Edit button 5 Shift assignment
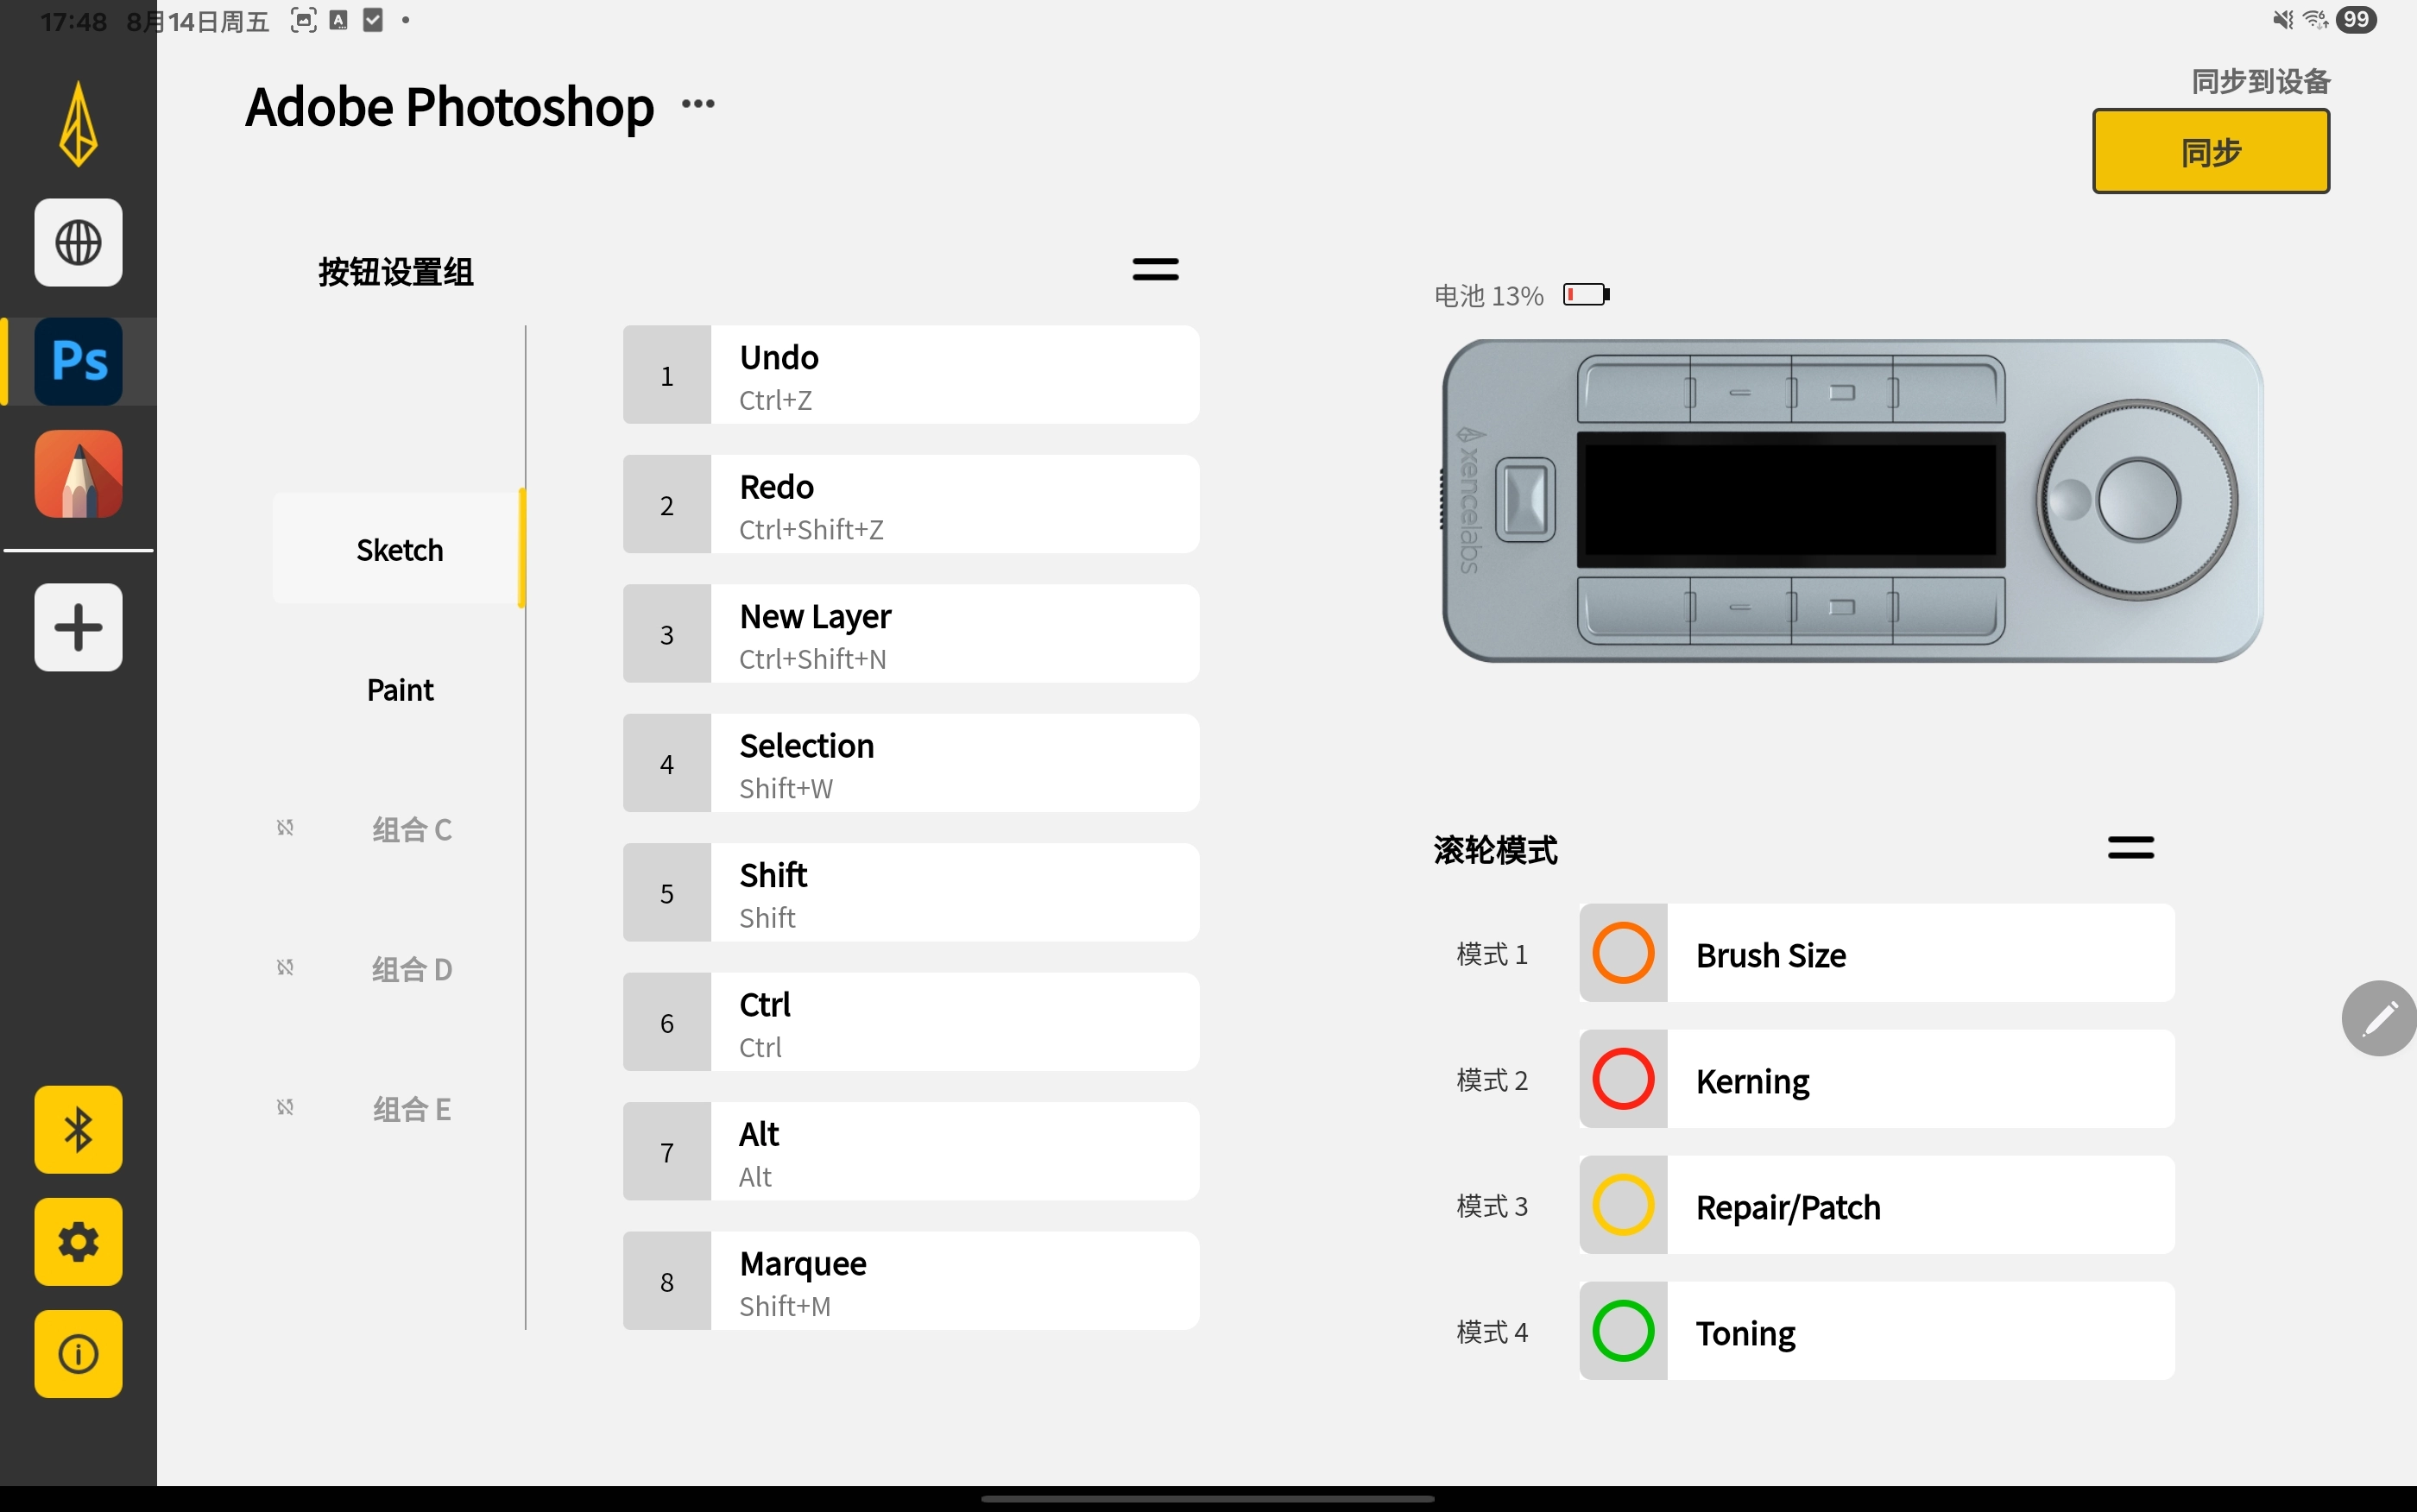Screen dimensions: 2417x1512 pyautogui.click(x=911, y=893)
